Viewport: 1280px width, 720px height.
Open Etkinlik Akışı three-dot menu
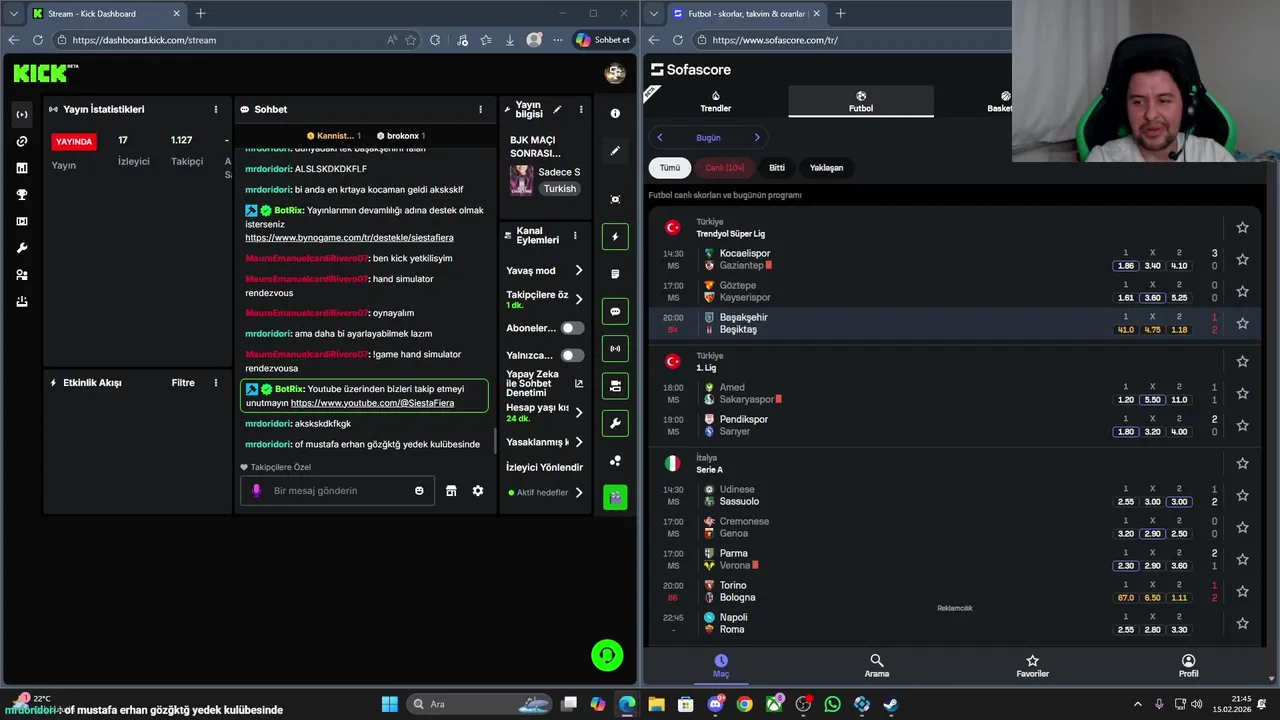[215, 383]
